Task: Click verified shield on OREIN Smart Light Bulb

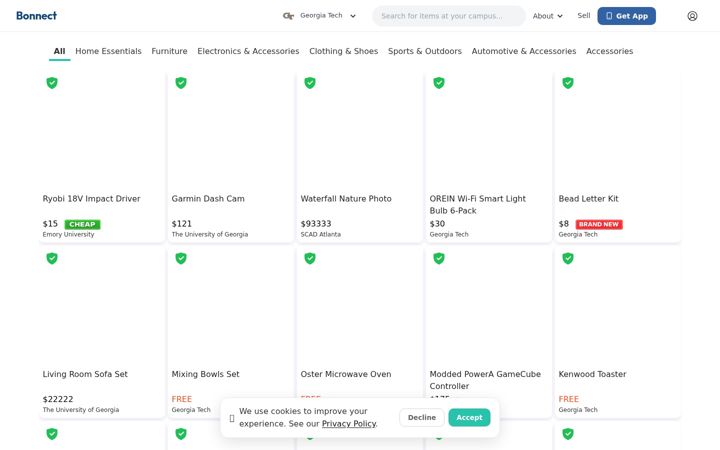Action: click(439, 83)
